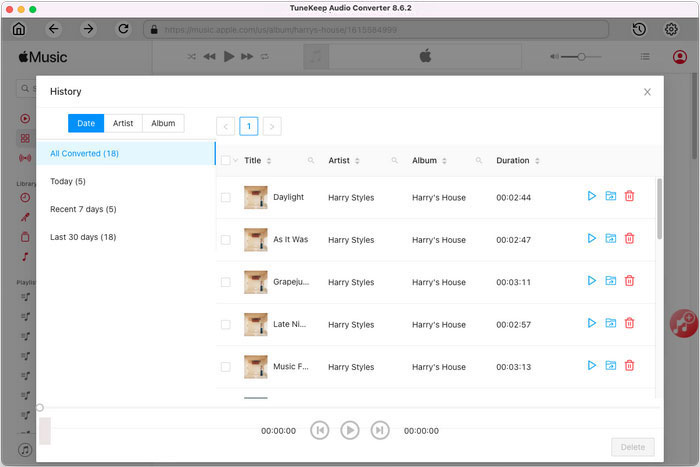Delete the Grapejuice track from history
This screenshot has width=700, height=467.
629,281
